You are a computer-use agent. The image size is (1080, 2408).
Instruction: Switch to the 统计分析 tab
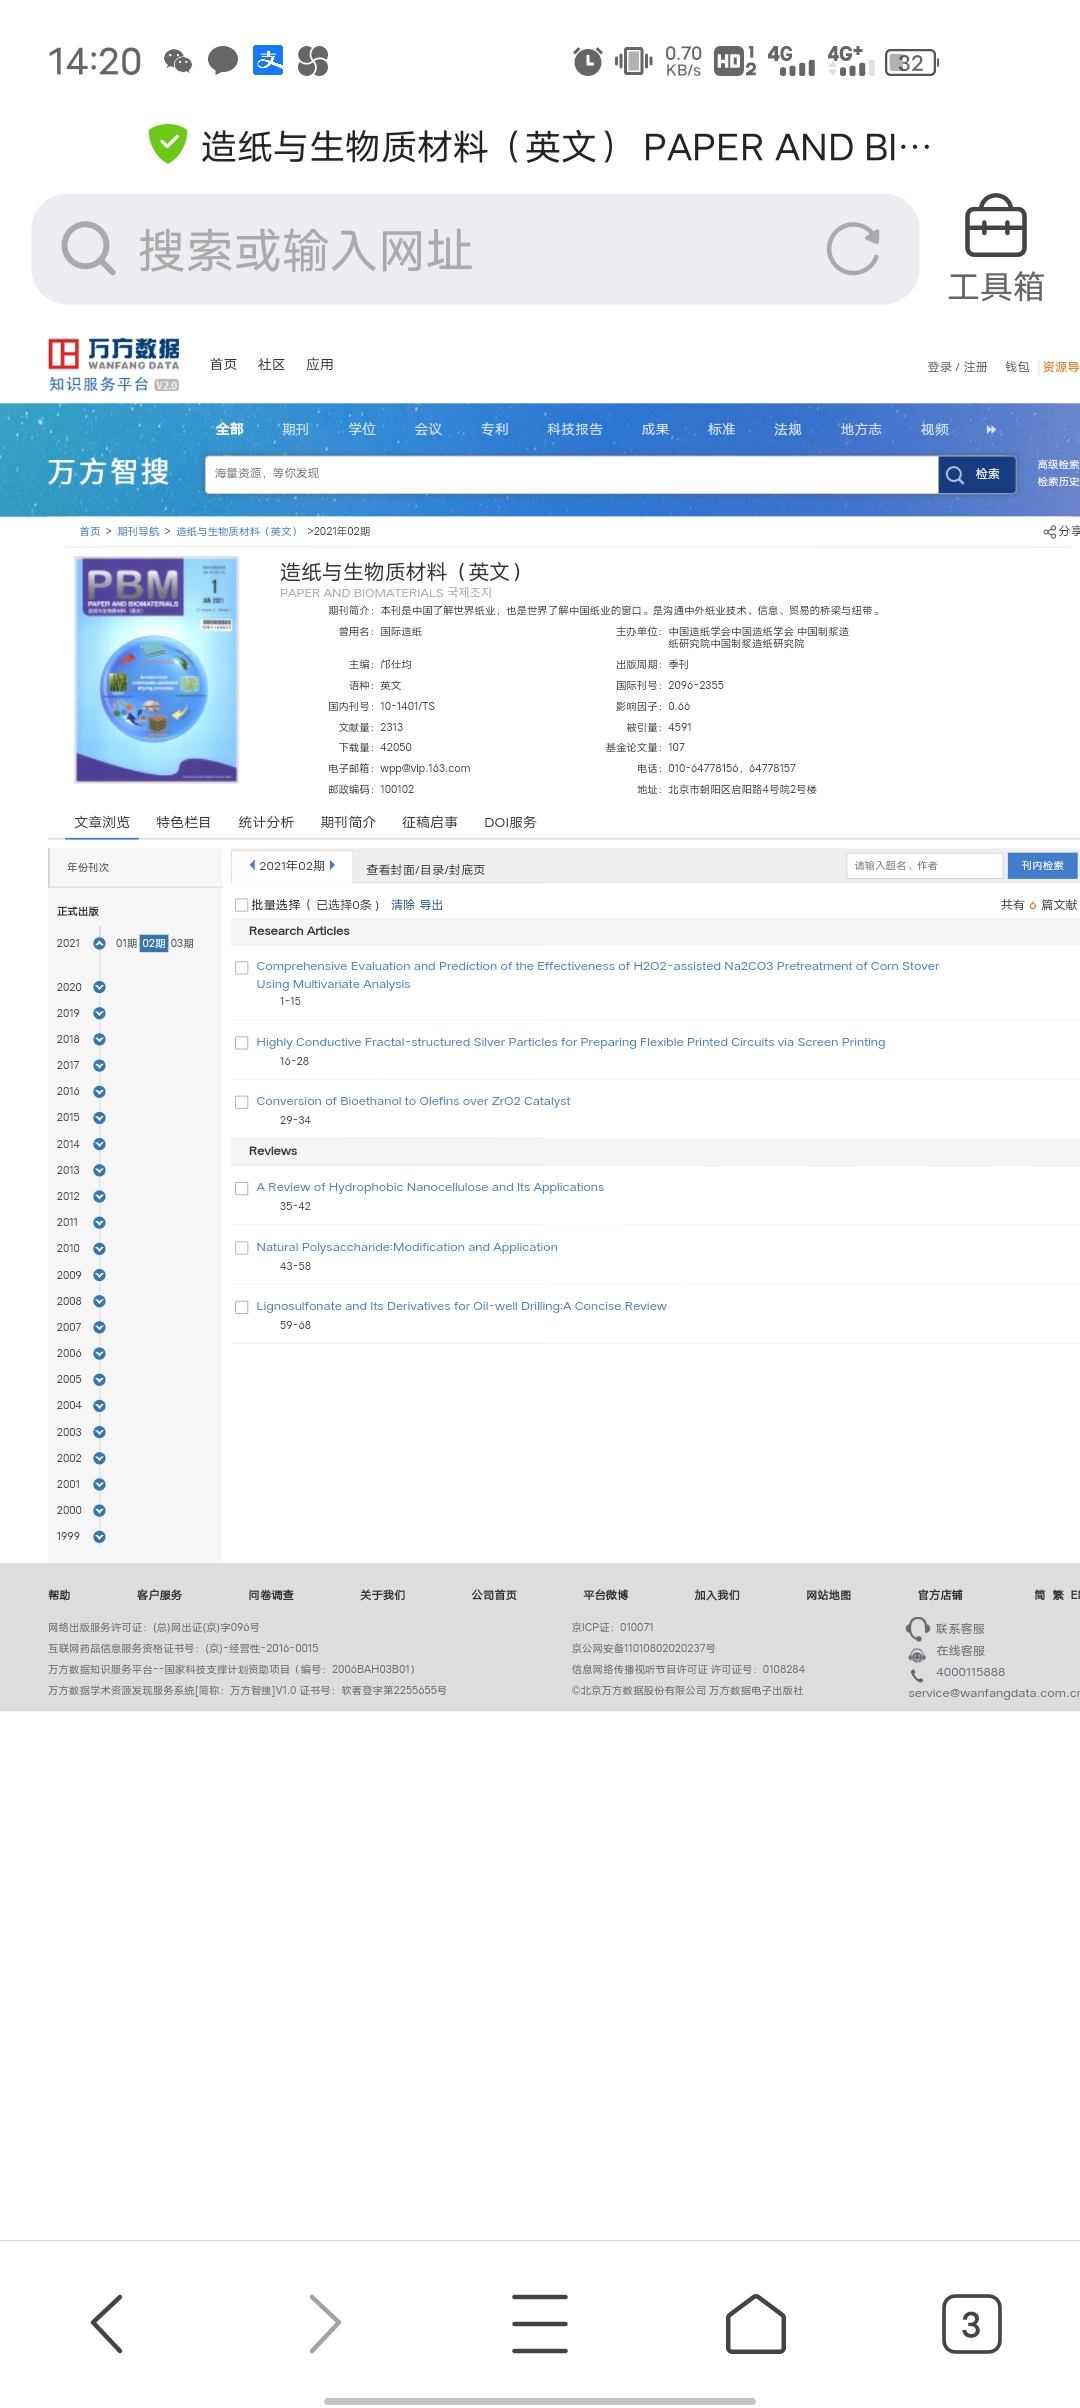266,822
